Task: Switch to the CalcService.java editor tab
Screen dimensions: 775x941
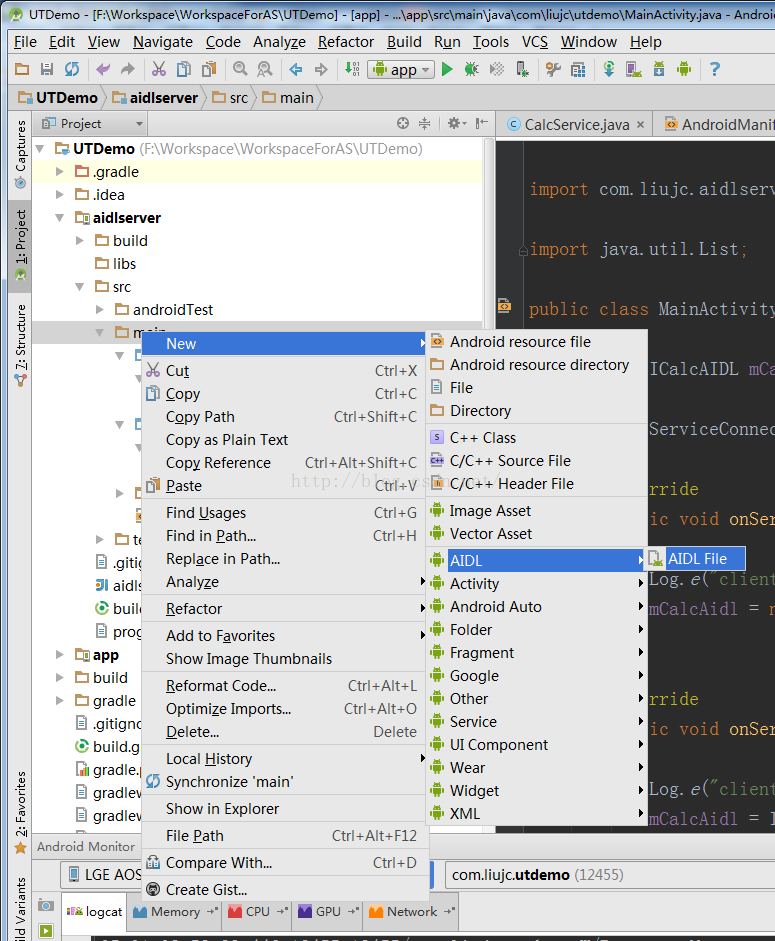Action: click(576, 124)
